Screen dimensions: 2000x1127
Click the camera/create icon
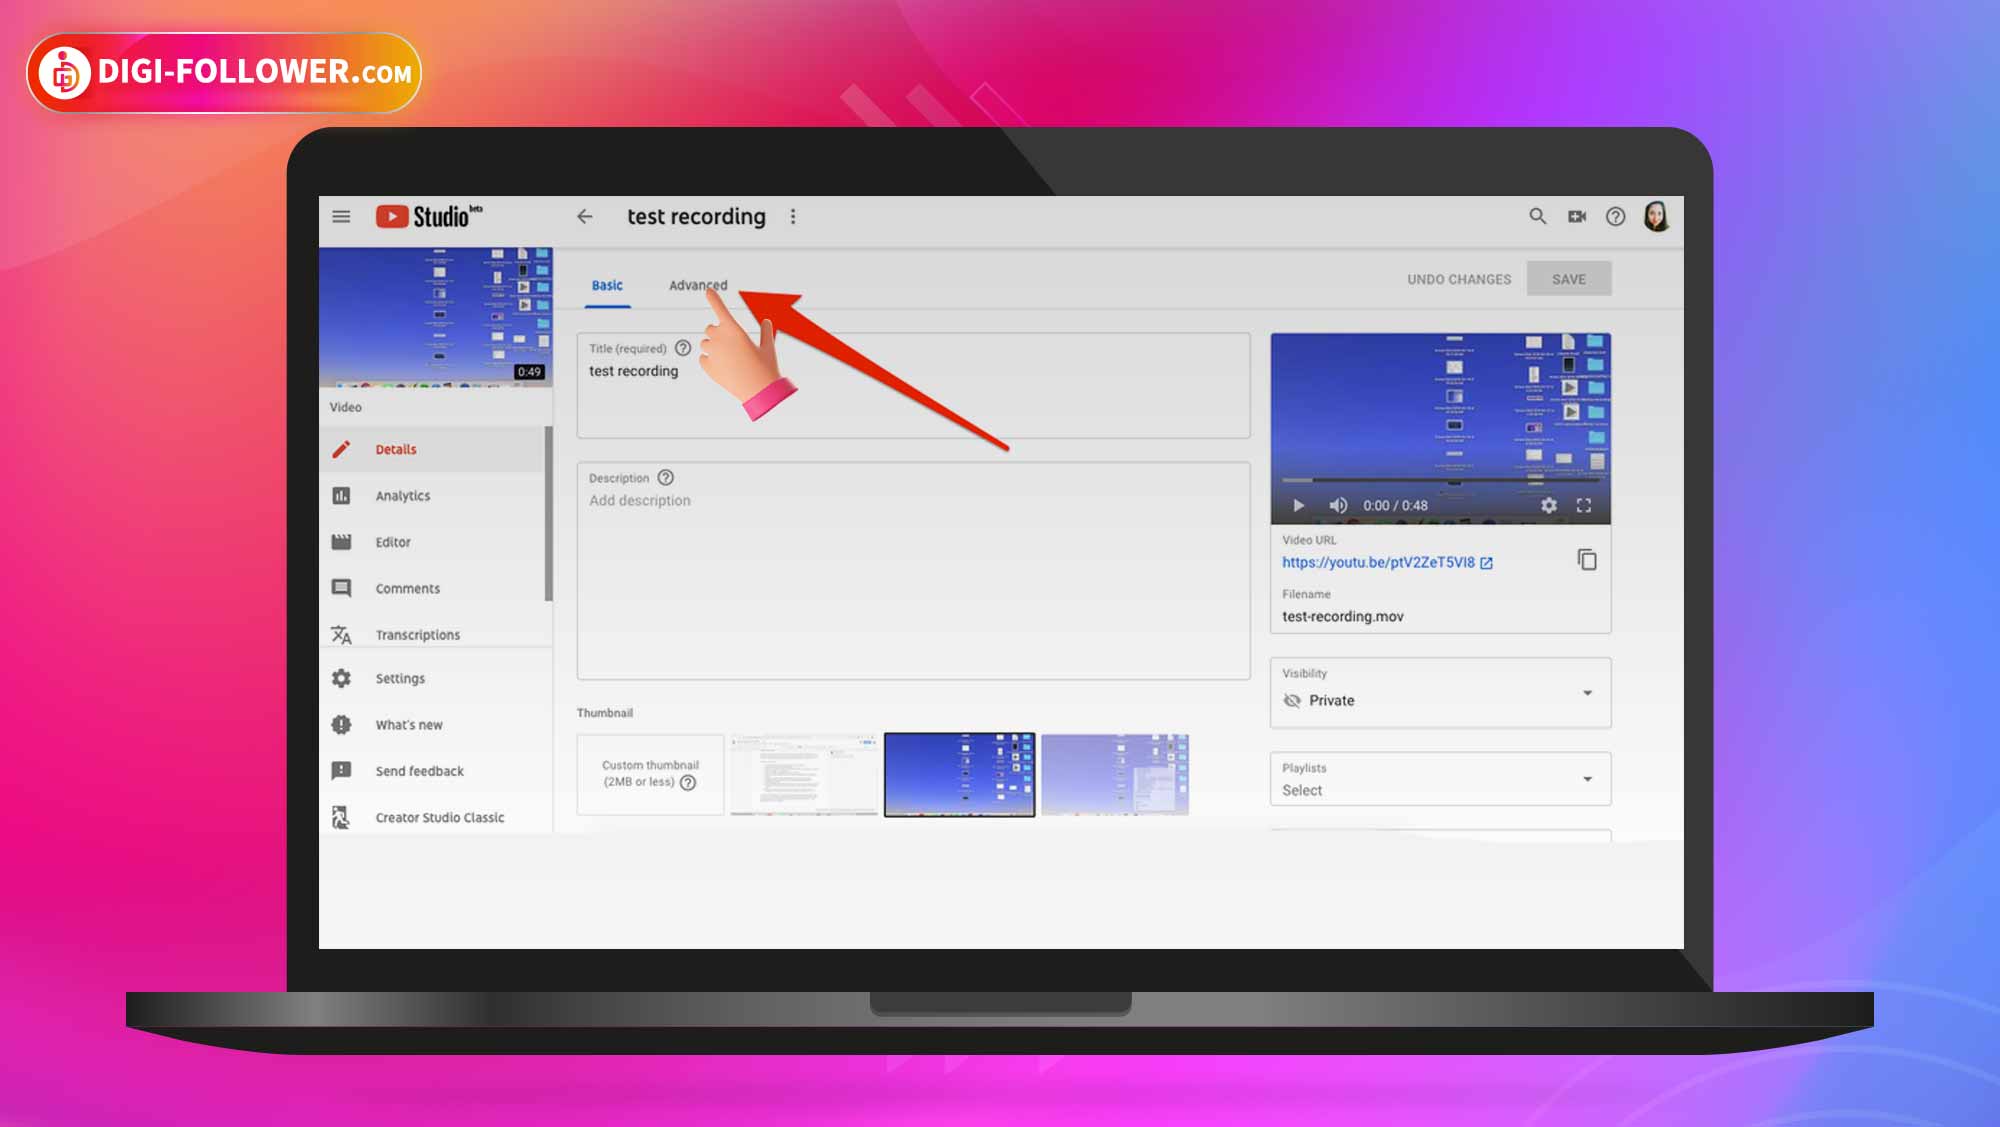(1577, 217)
